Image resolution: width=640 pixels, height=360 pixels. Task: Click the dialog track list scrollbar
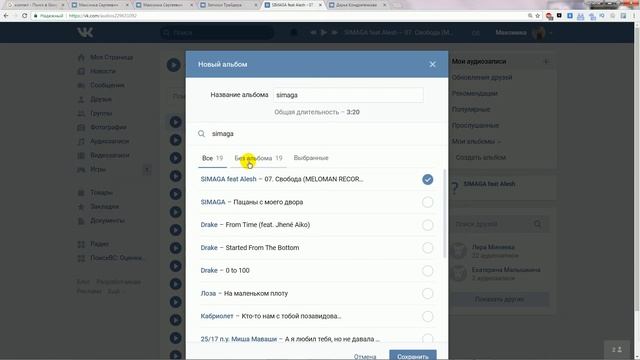point(444,214)
